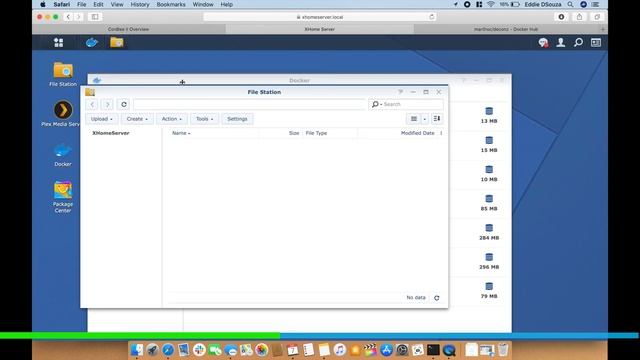Go back in File Station navigation
The image size is (640, 360).
coord(92,104)
